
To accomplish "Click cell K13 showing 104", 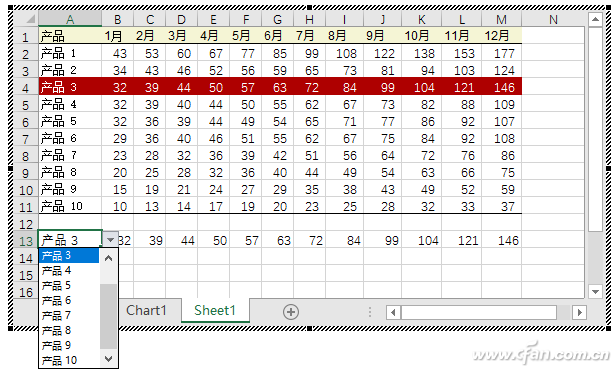I will 422,240.
